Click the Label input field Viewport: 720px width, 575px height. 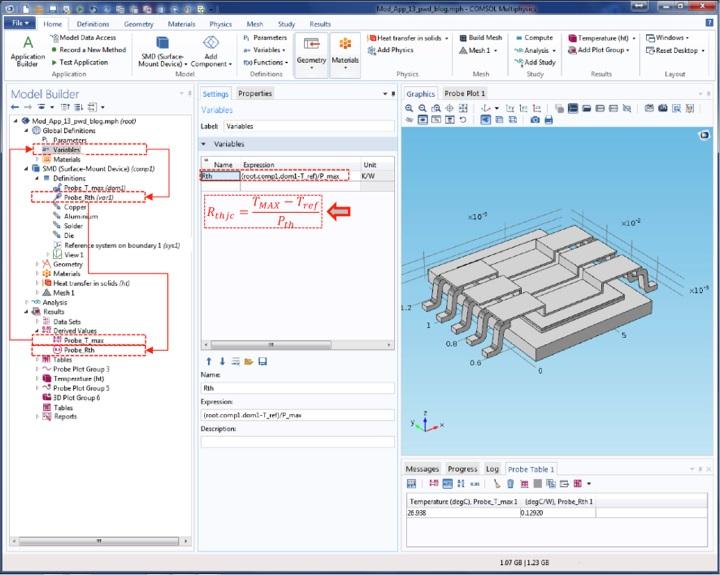[x=309, y=126]
